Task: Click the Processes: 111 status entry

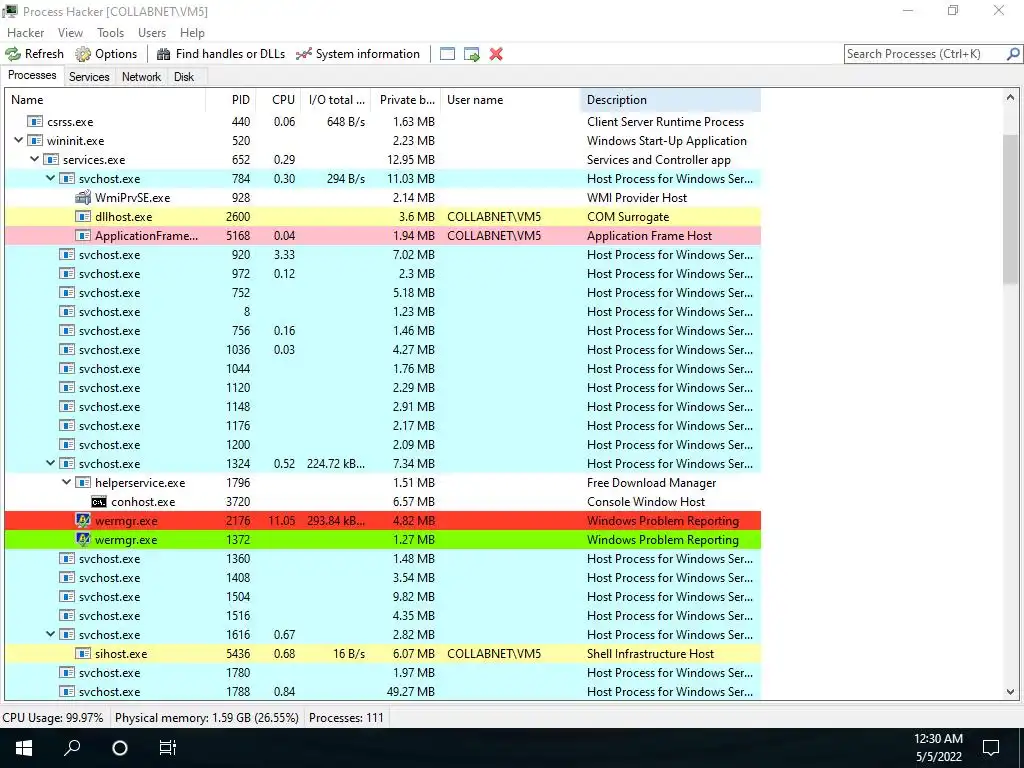Action: [x=346, y=718]
